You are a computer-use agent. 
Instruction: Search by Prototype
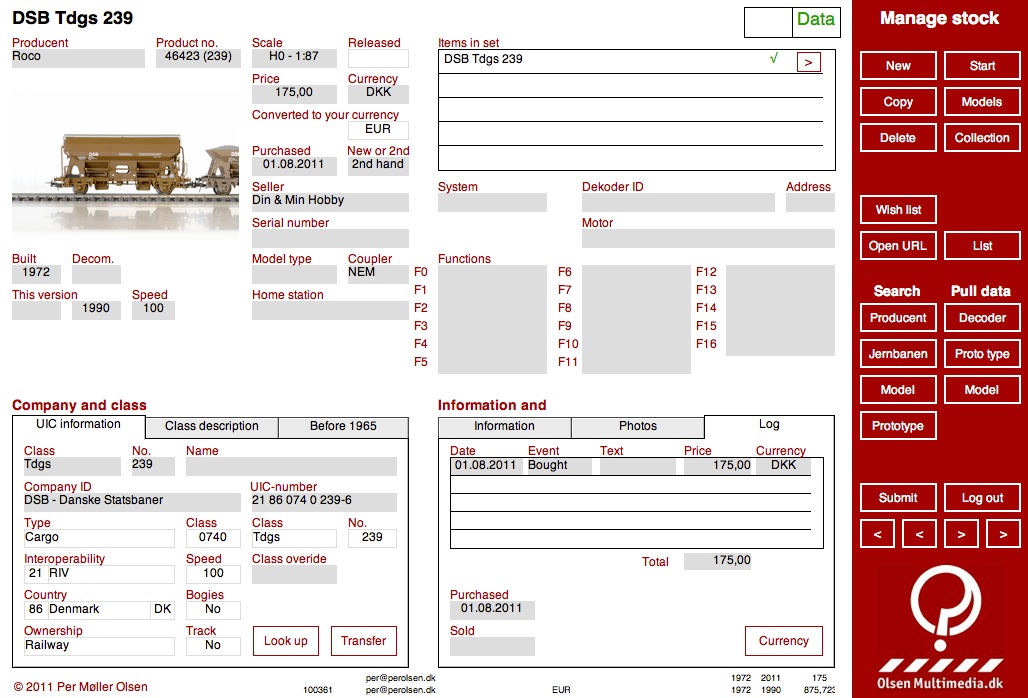(898, 426)
